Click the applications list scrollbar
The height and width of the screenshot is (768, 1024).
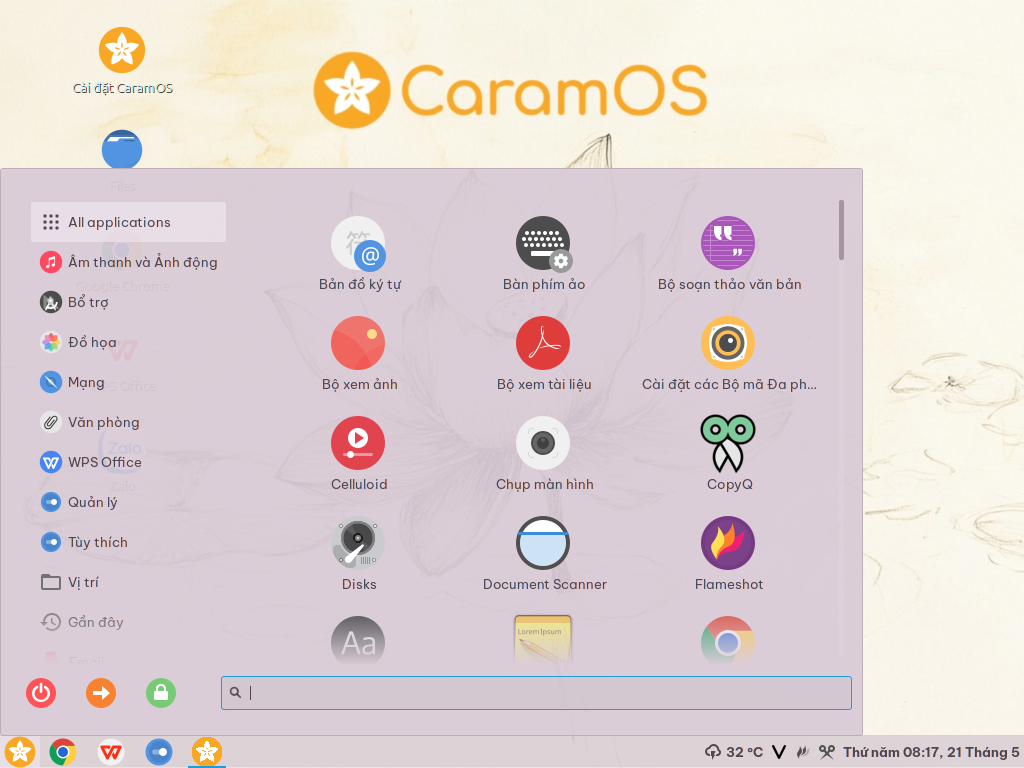point(841,230)
